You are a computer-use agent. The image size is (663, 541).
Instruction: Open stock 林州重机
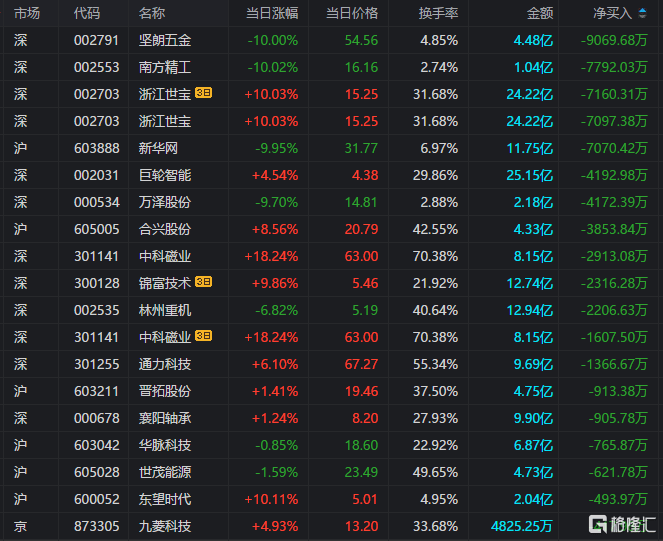click(x=165, y=310)
